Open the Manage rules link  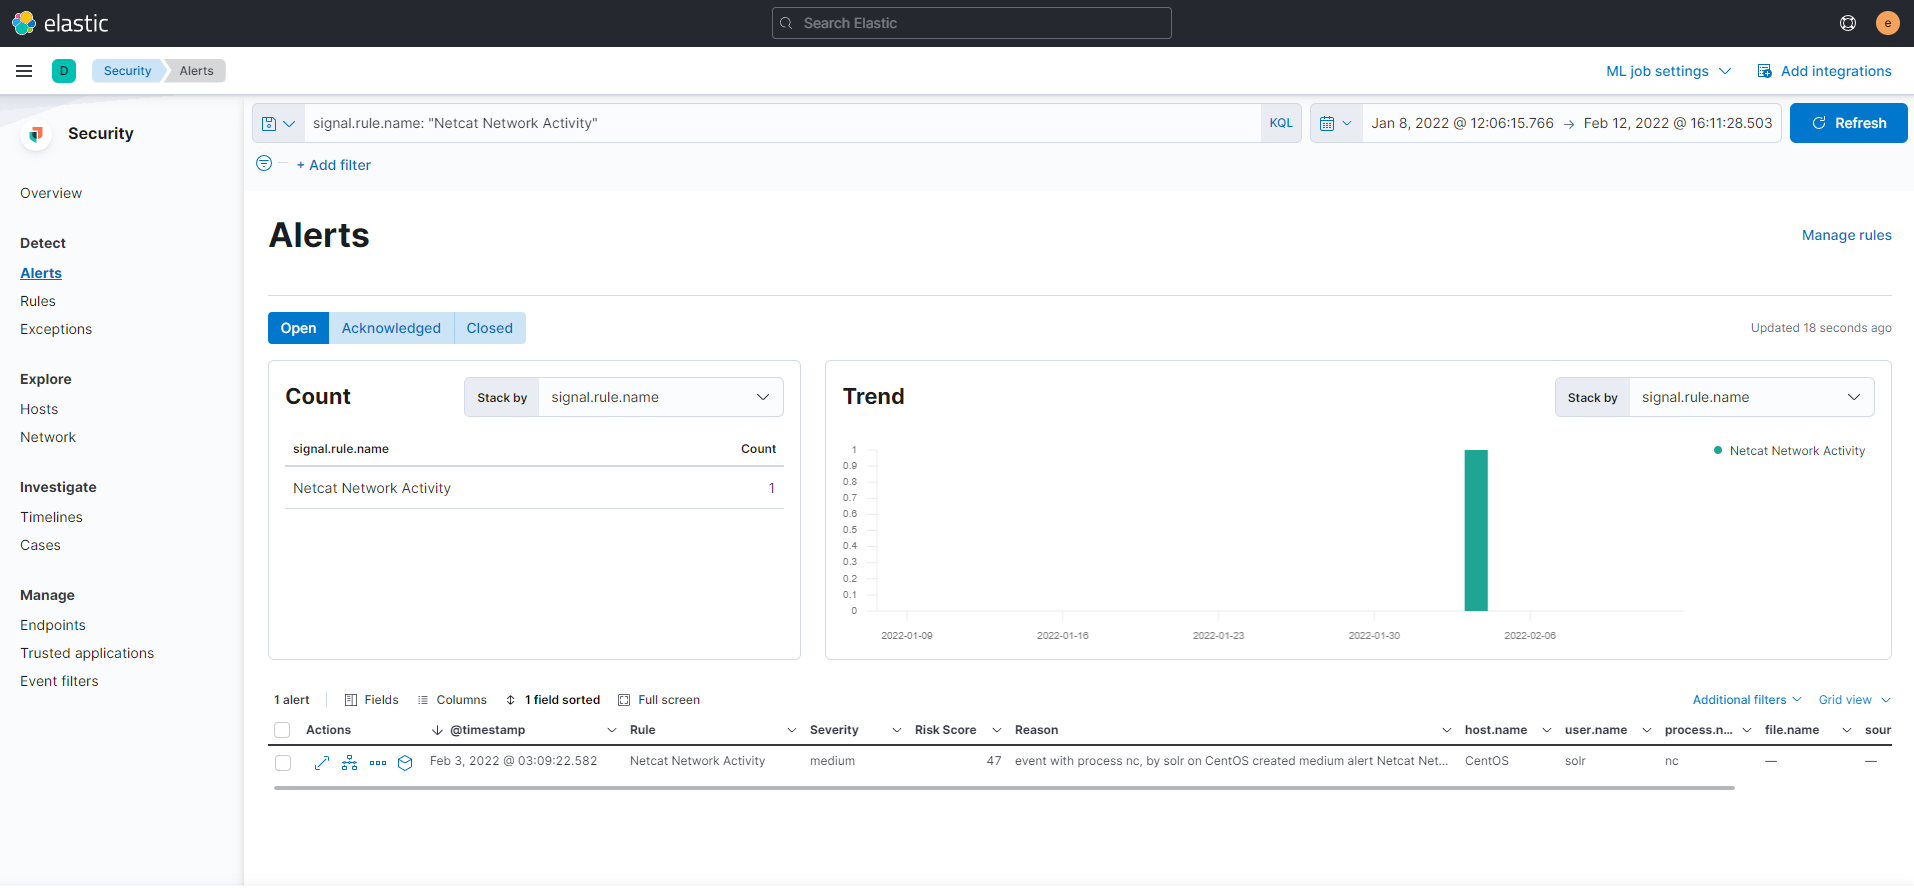[1846, 235]
